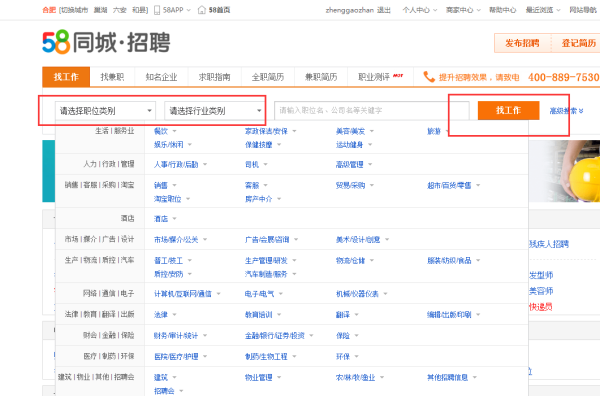Expand the 司机 category
Viewport: 600px width, 396px height.
[256, 165]
